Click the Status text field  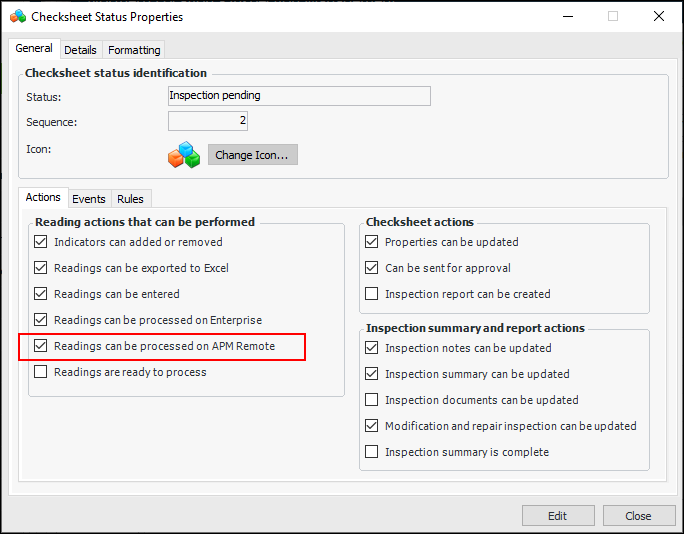299,96
